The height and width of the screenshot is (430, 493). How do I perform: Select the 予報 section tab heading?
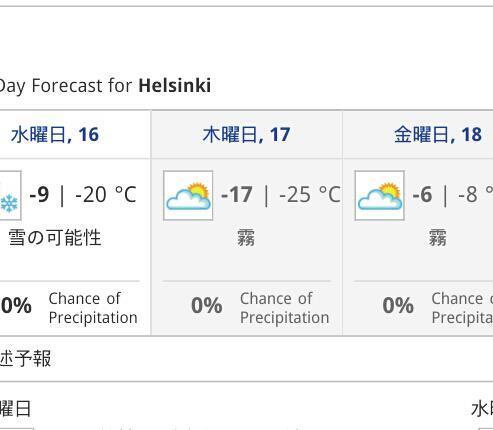25,358
